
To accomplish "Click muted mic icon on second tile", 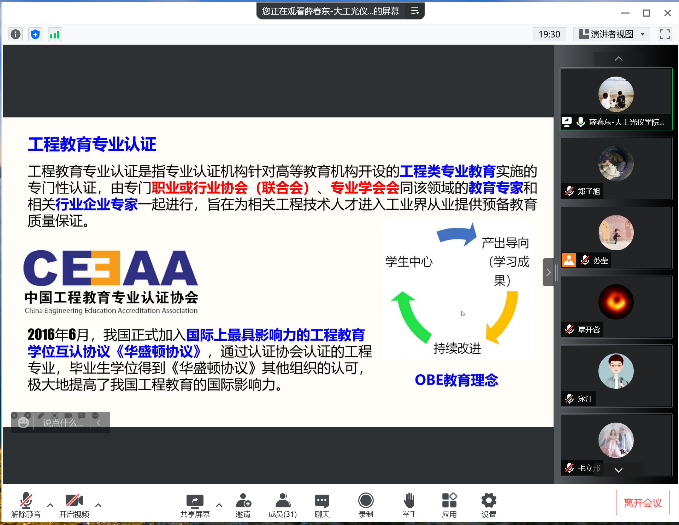I will tap(569, 191).
